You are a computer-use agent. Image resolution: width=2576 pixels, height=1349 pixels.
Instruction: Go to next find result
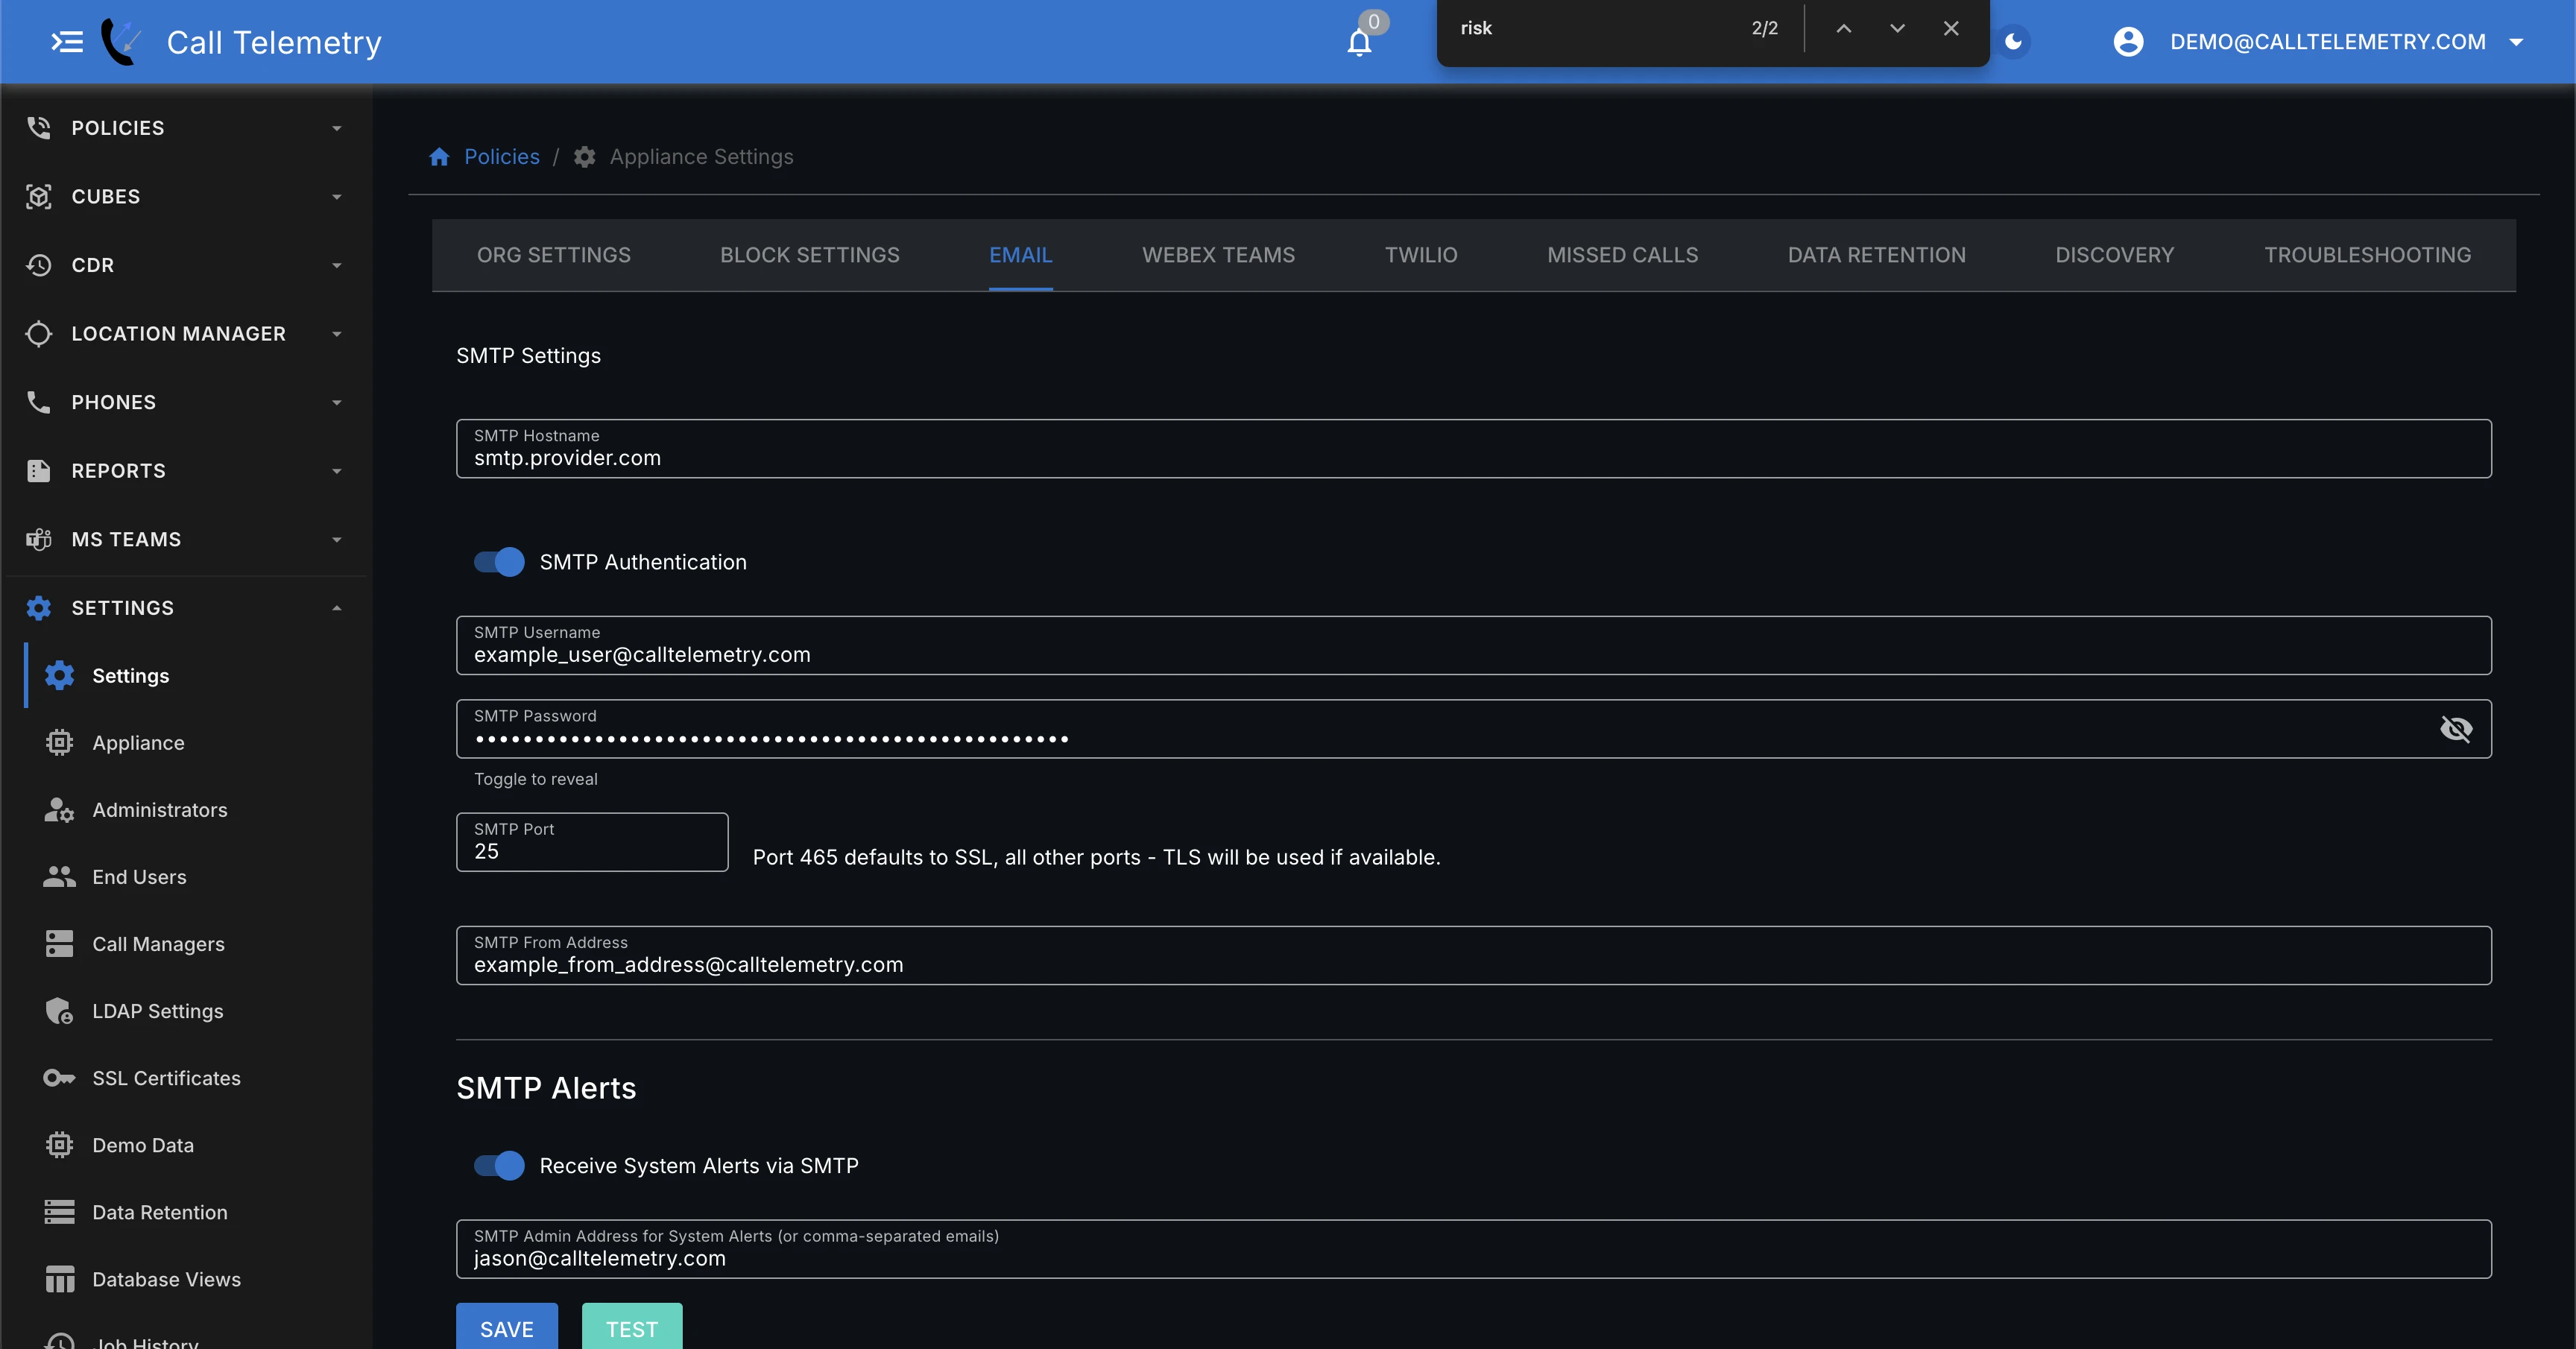(x=1897, y=28)
